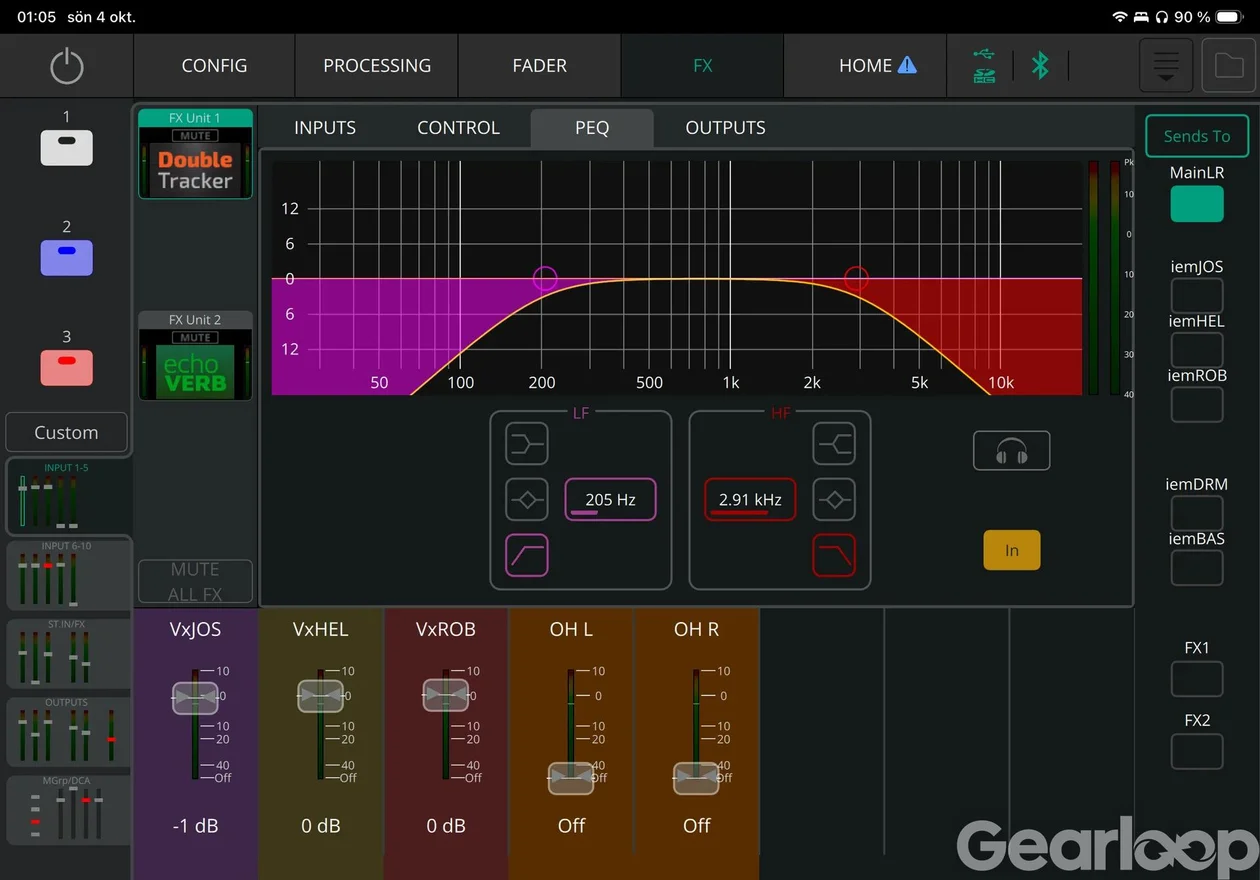
Task: Expand the Sends To selector
Action: point(1197,136)
